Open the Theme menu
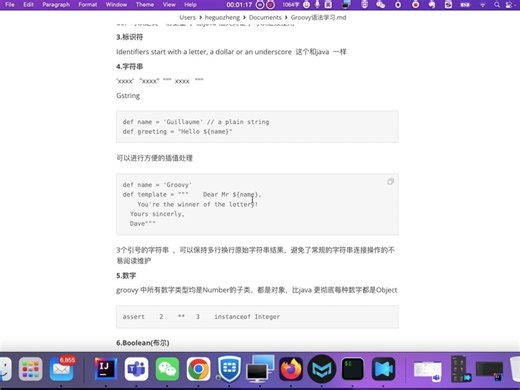Image resolution: width=520 pixels, height=390 pixels. [145, 5]
